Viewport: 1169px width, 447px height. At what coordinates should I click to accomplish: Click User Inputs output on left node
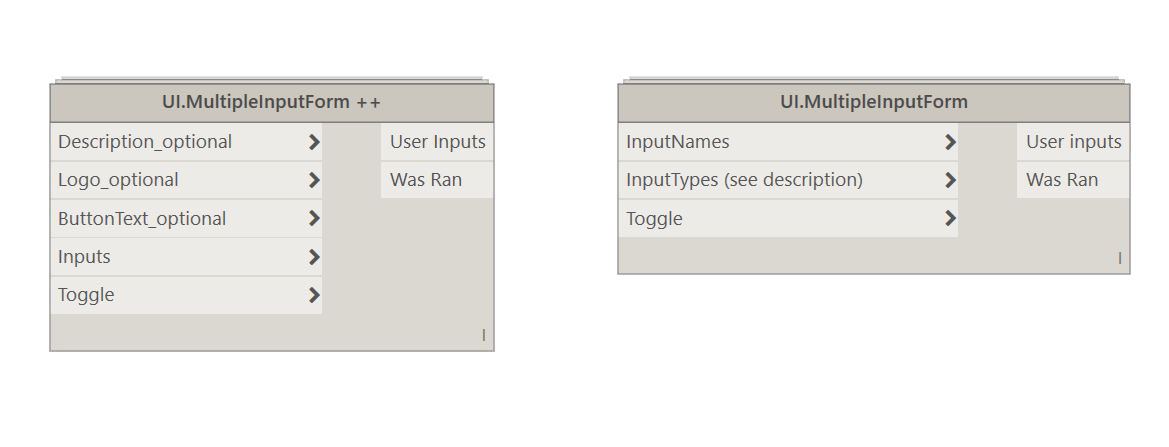coord(437,142)
